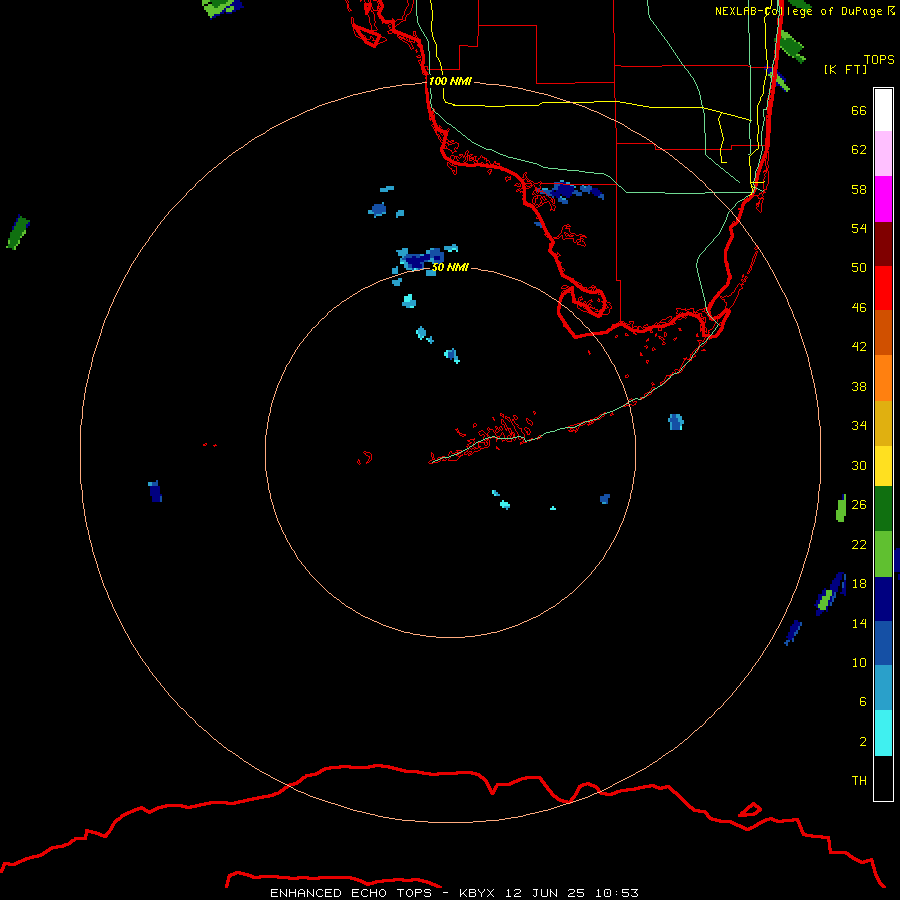Pick the bright red legend color band

(x=883, y=288)
